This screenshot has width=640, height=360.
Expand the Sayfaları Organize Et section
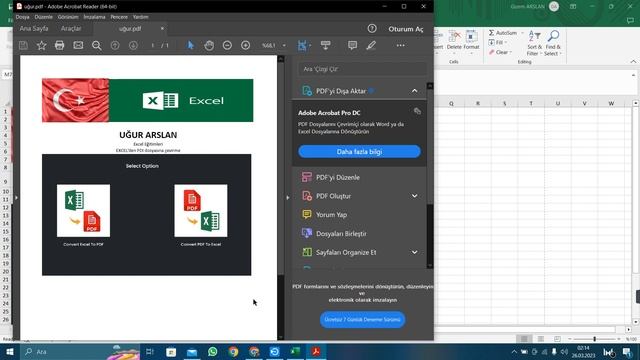click(414, 252)
